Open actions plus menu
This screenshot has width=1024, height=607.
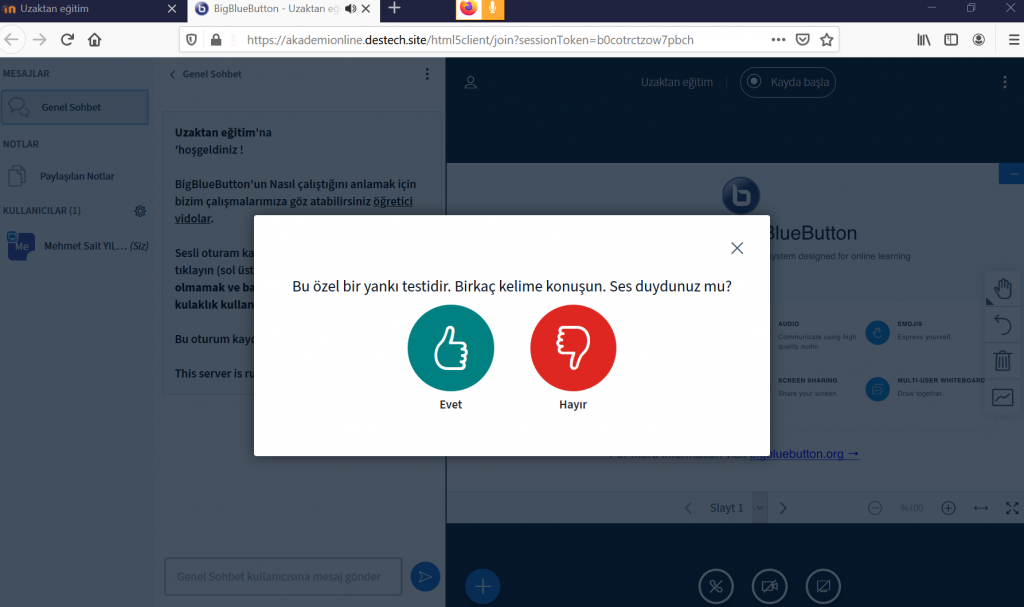(x=483, y=586)
